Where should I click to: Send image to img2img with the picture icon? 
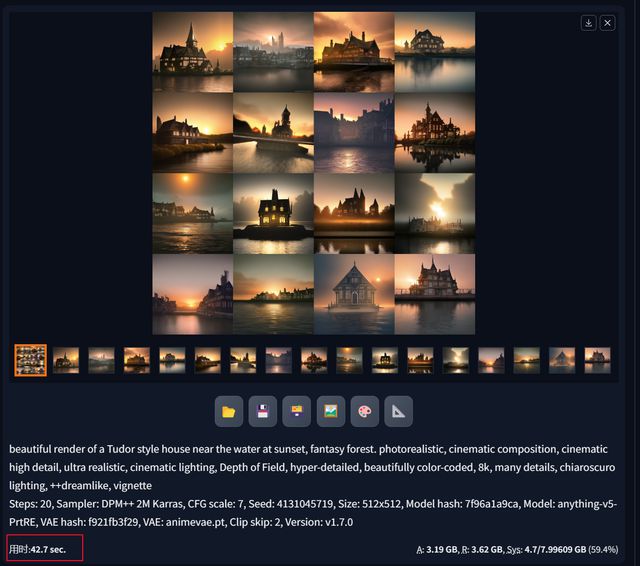coord(331,411)
